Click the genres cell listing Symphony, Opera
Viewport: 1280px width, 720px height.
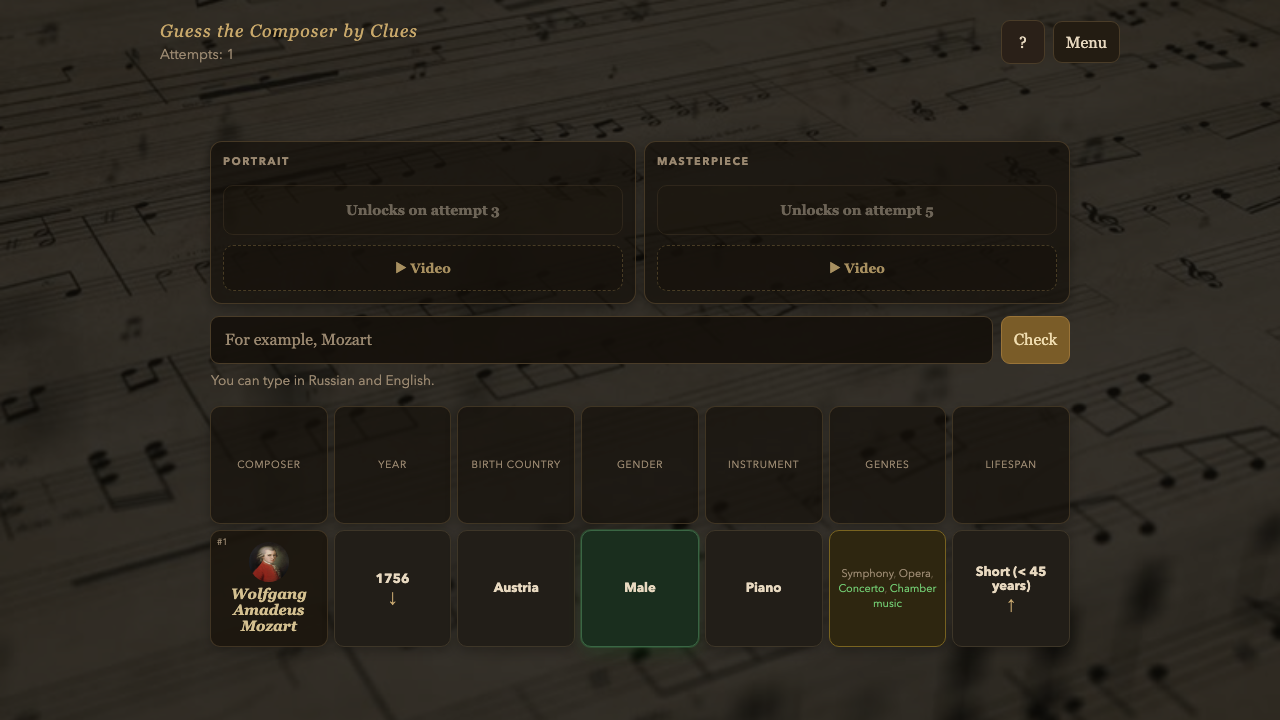click(887, 588)
